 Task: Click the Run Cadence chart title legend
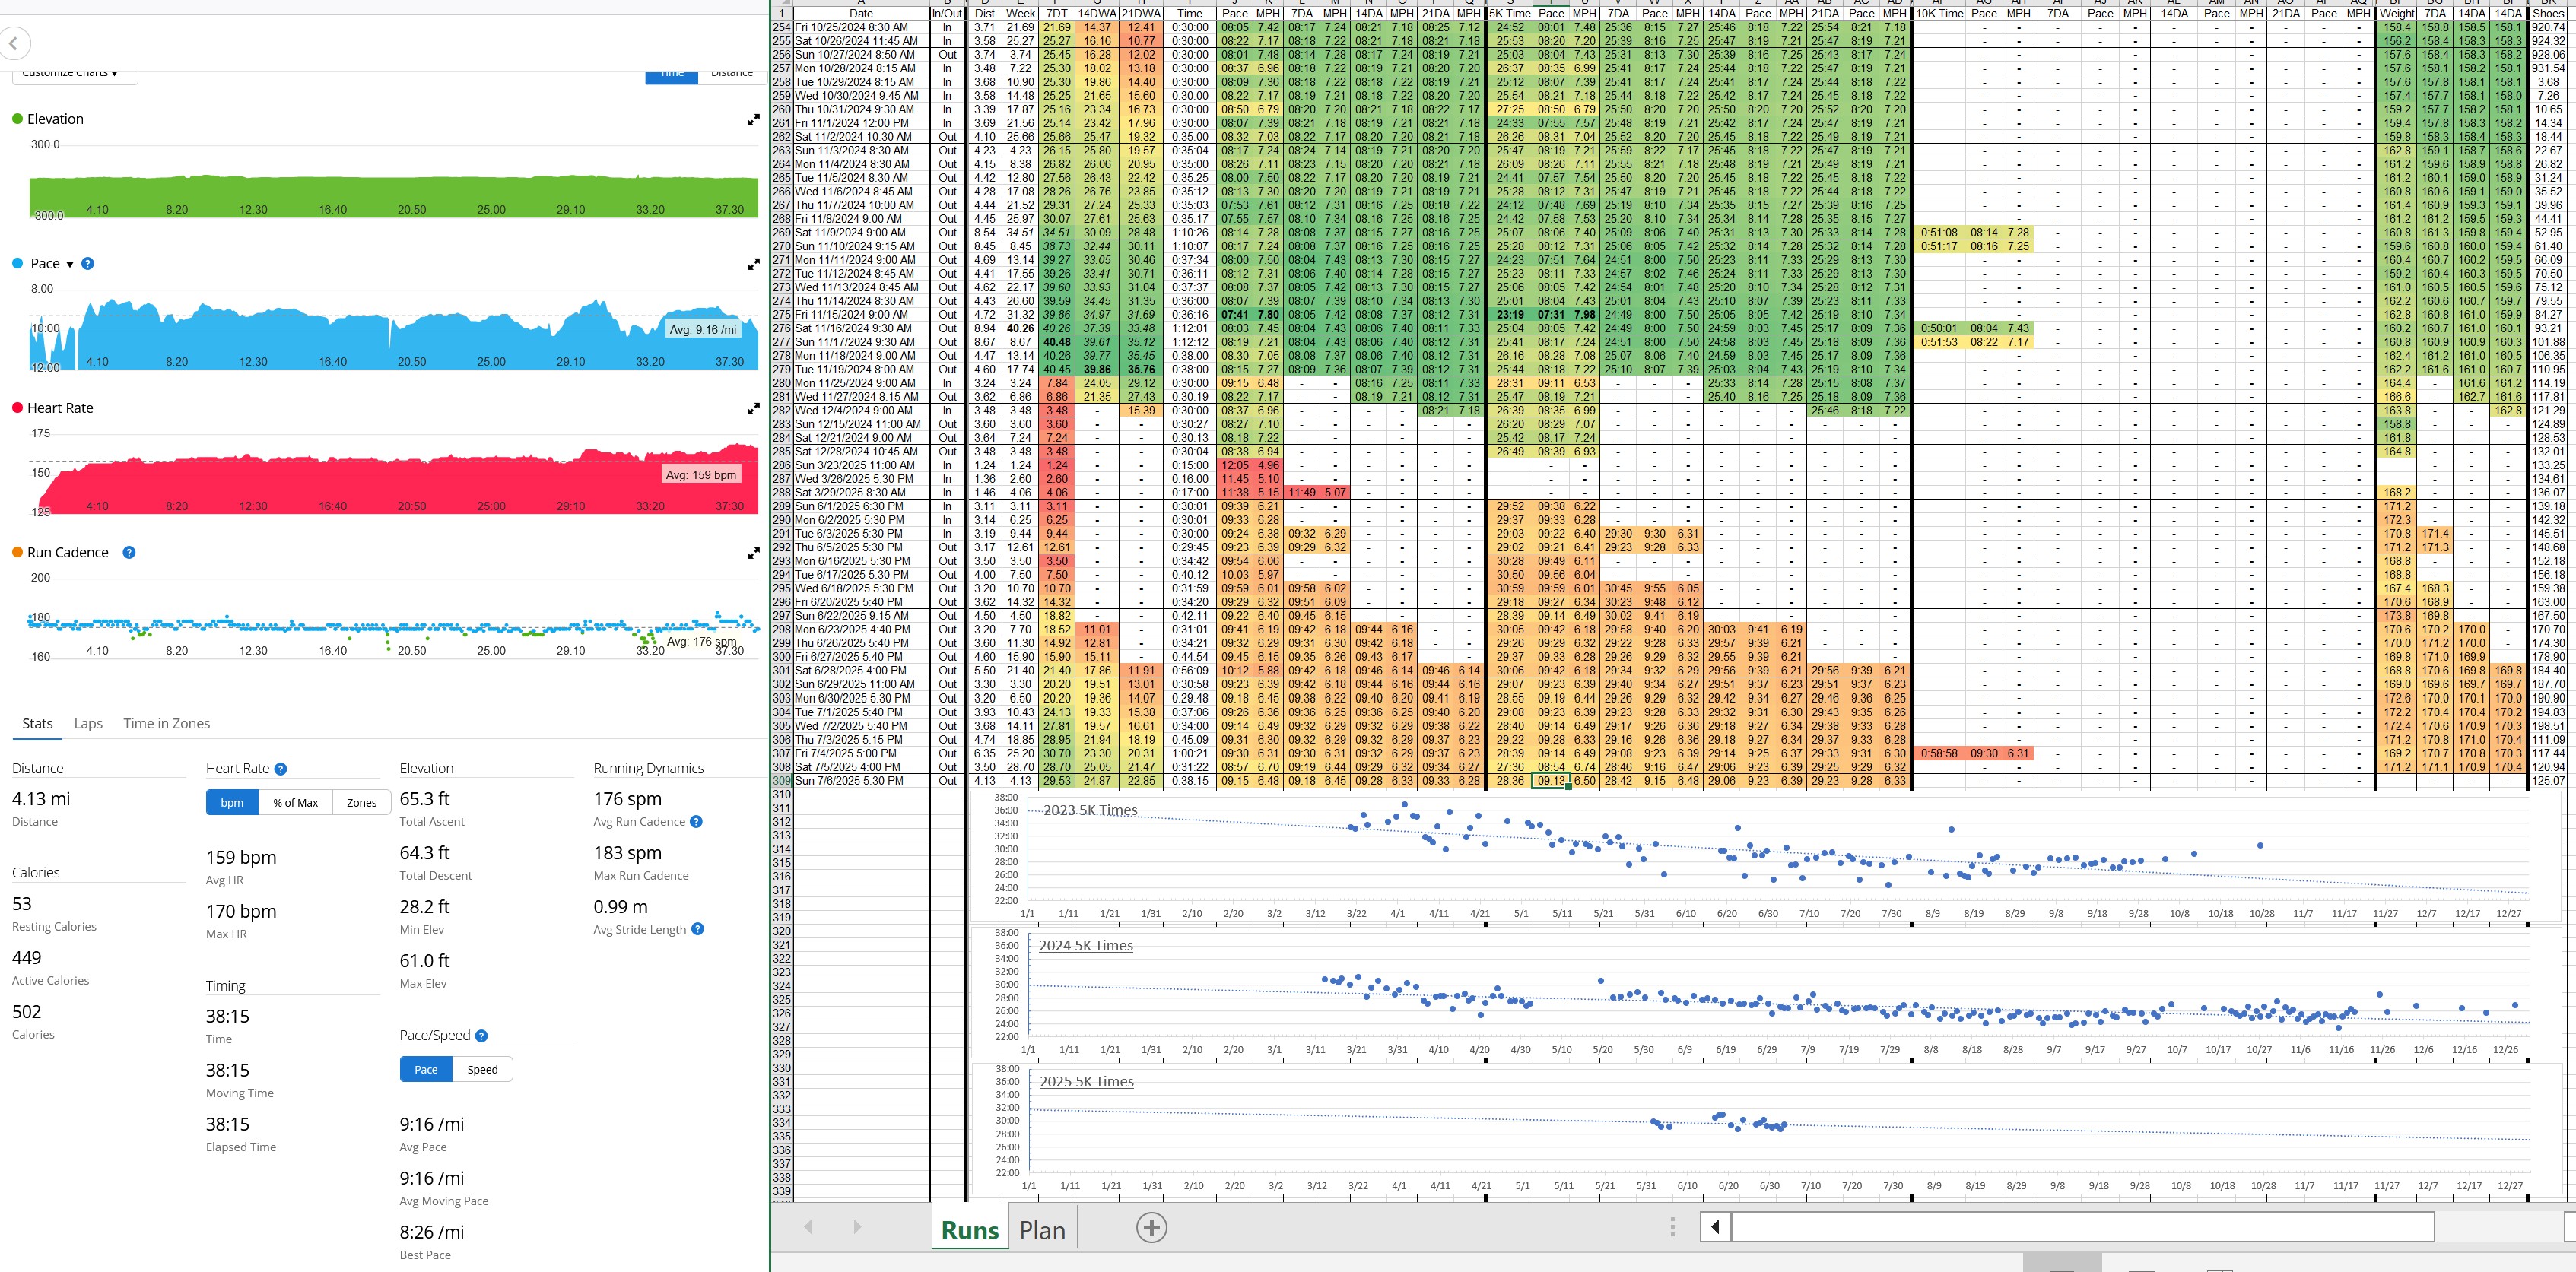[x=60, y=552]
